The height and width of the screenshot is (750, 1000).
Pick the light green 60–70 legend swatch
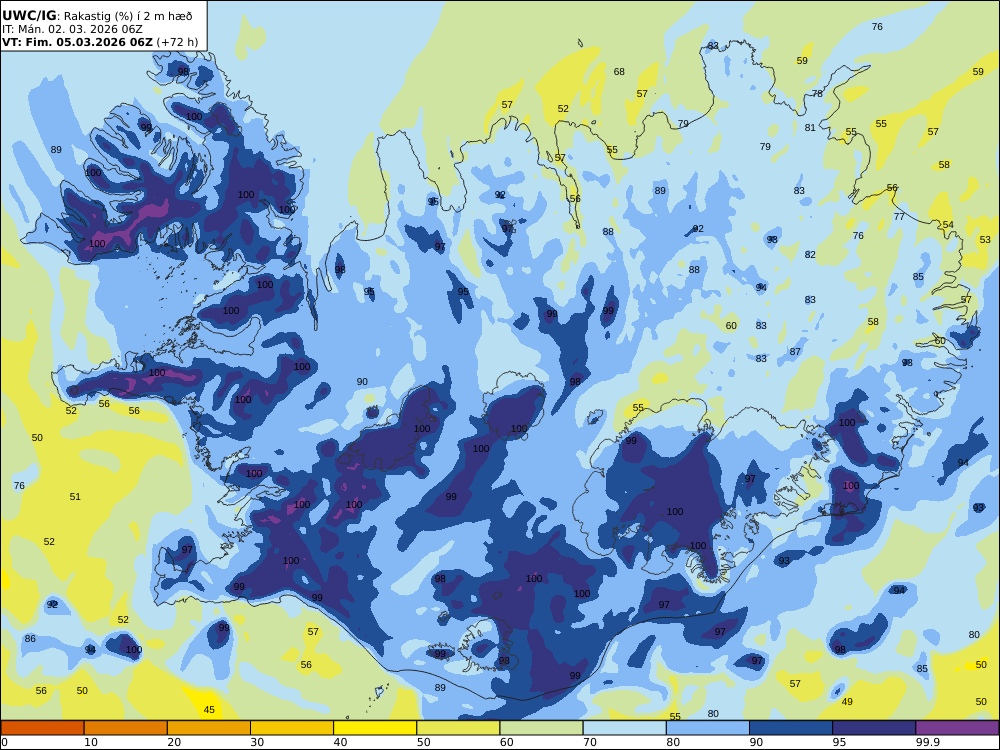pyautogui.click(x=541, y=728)
